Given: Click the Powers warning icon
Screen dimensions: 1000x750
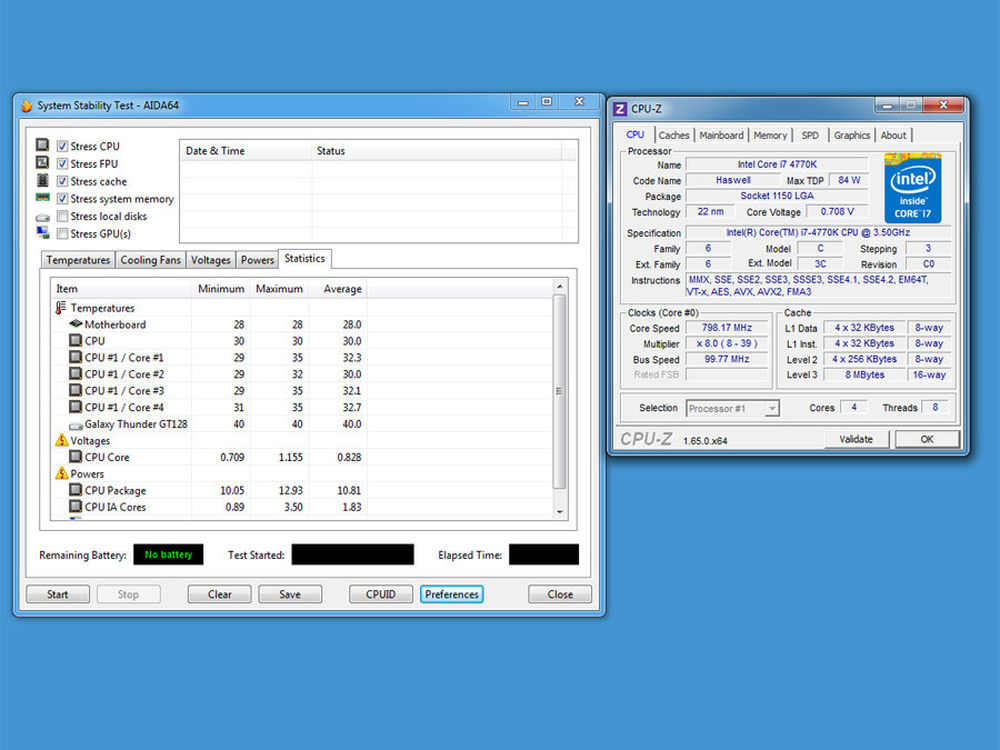Looking at the screenshot, I should pyautogui.click(x=62, y=473).
